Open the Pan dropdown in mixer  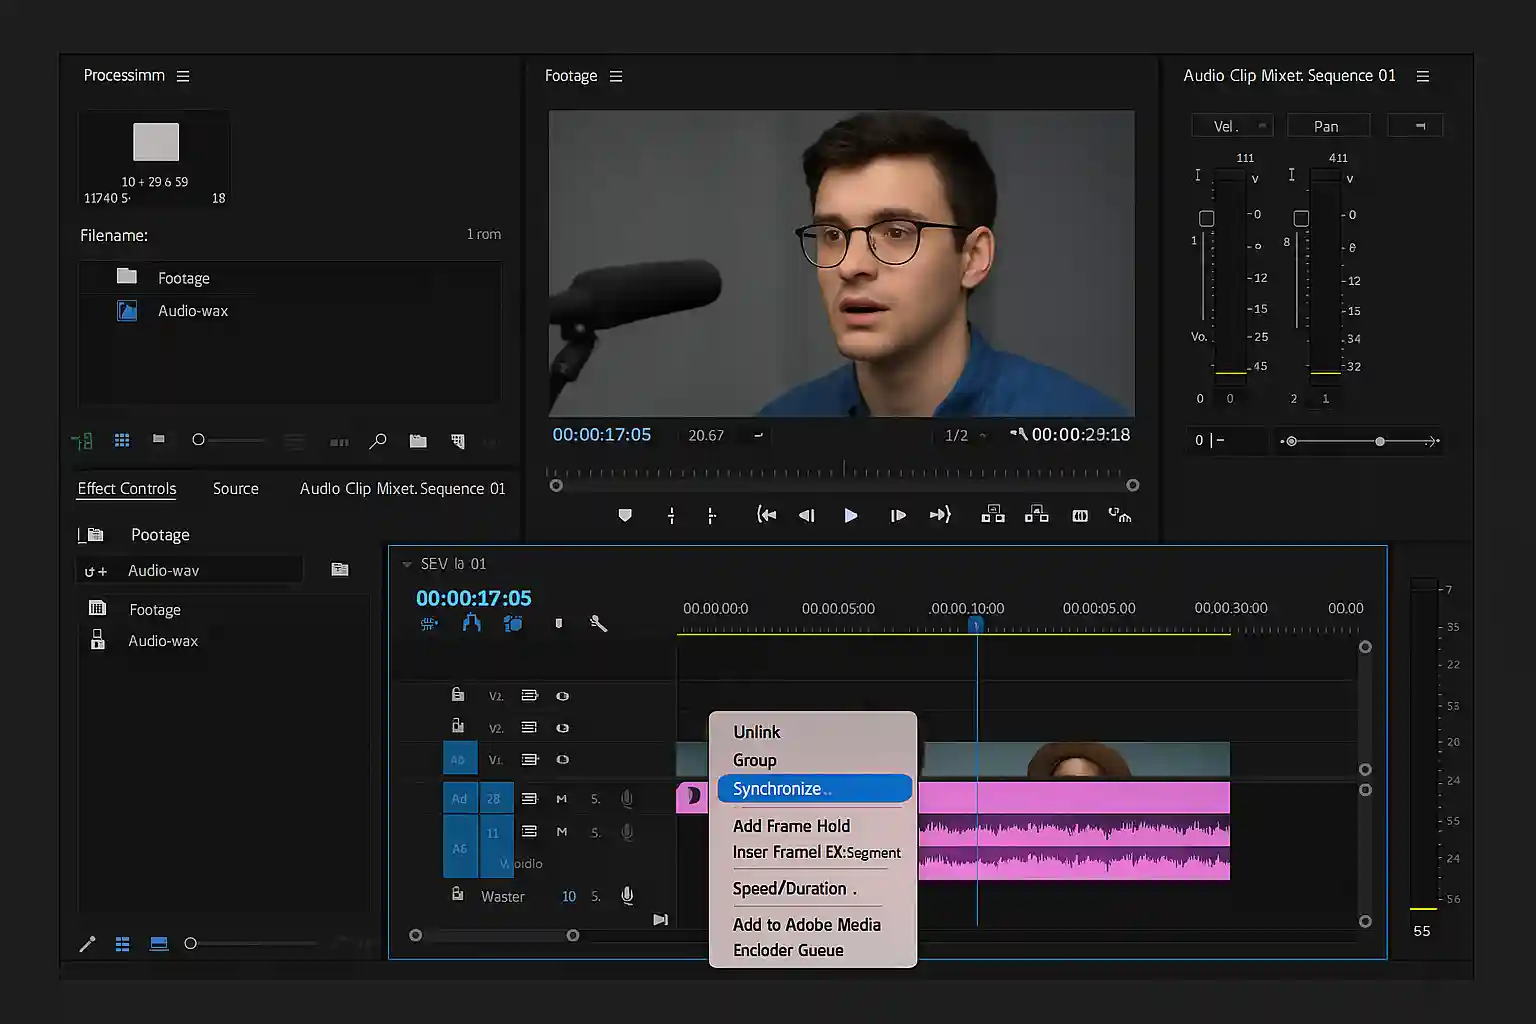point(1327,126)
